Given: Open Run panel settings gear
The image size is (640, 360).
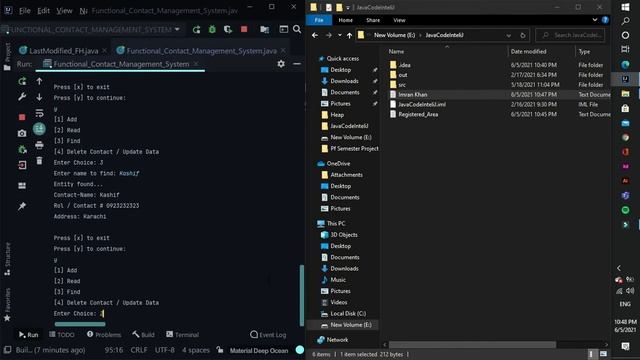Looking at the screenshot, I should point(281,64).
